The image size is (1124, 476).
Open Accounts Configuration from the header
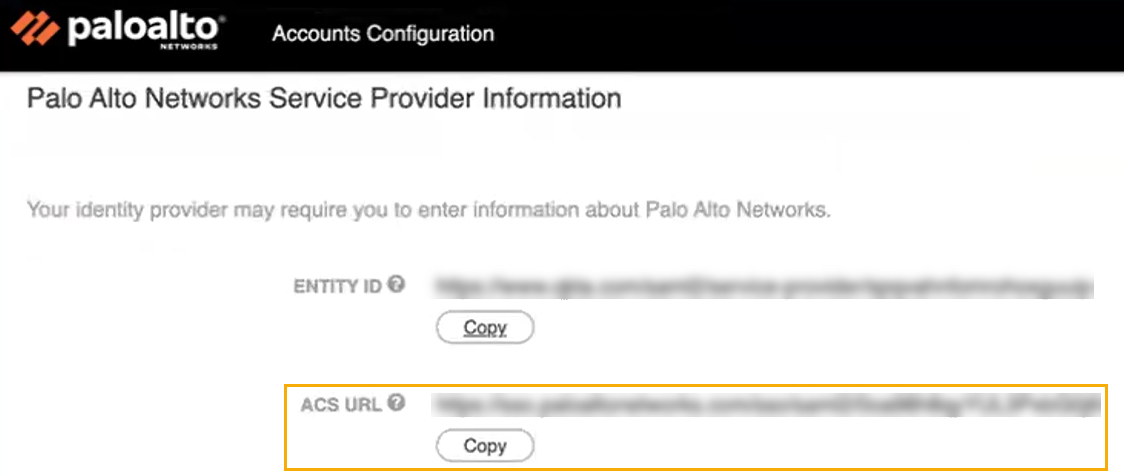(x=383, y=34)
